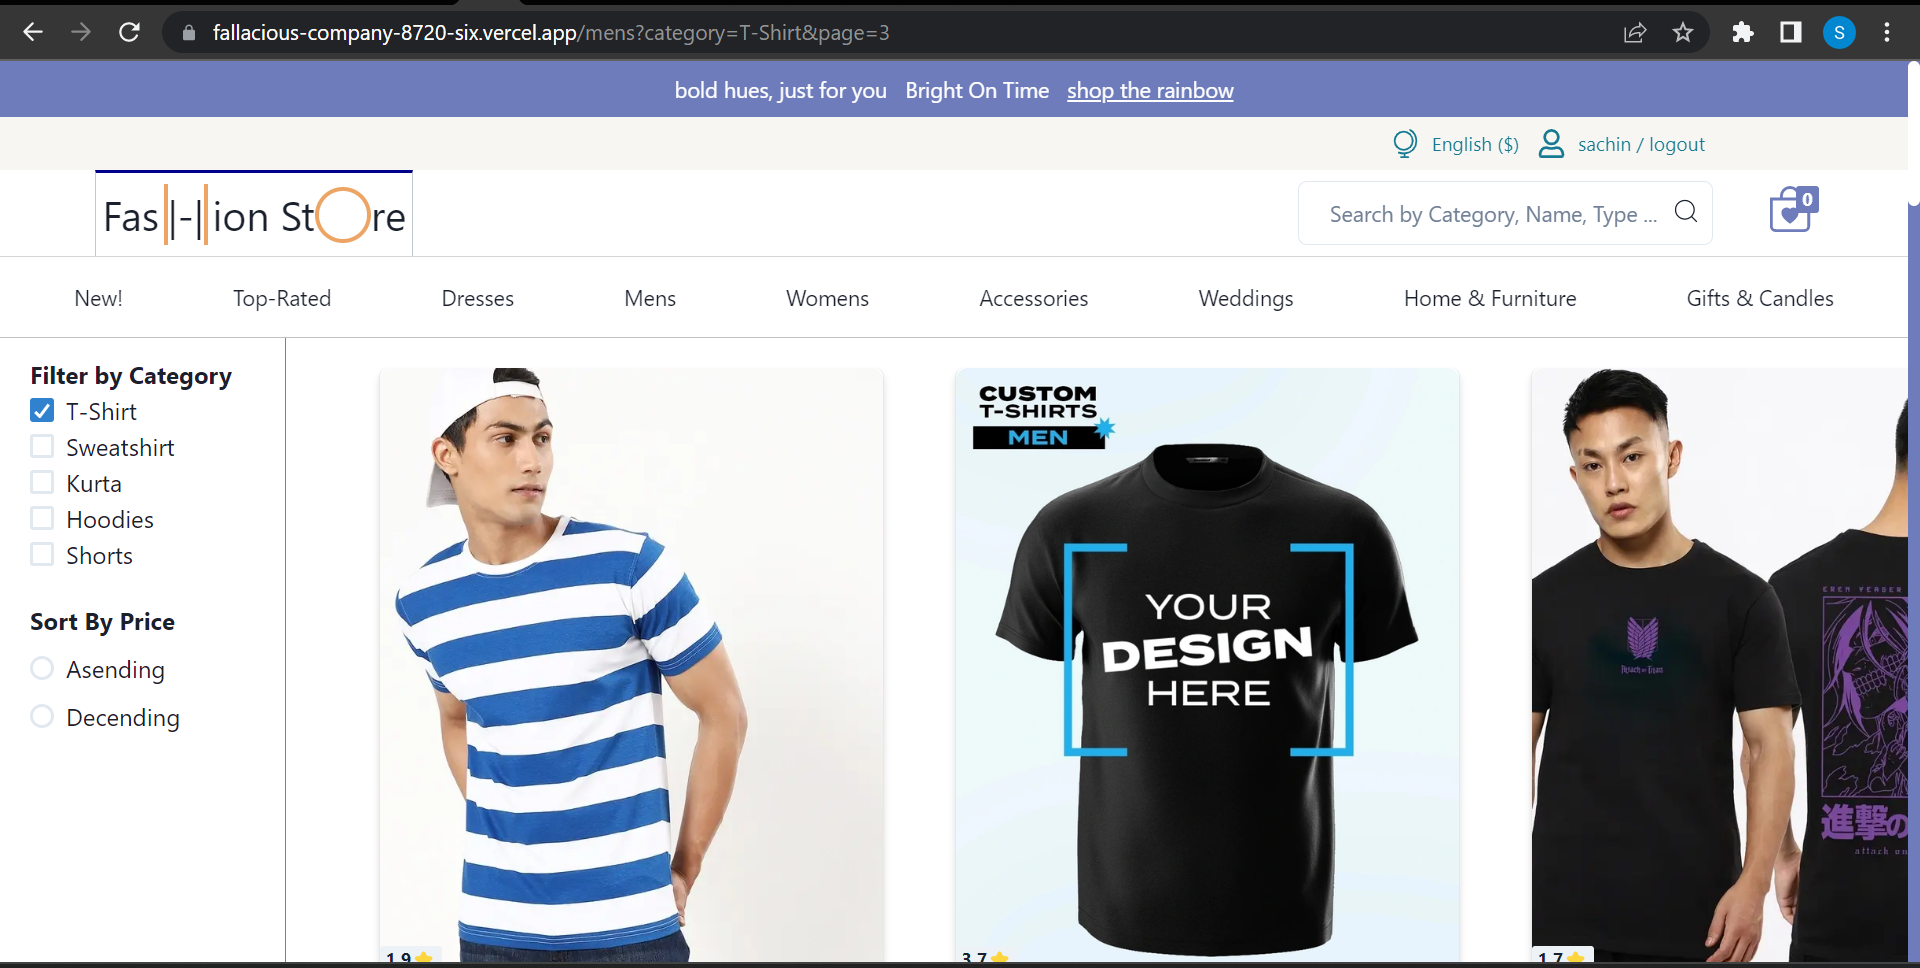Reload the page using the refresh icon
Image resolution: width=1920 pixels, height=968 pixels.
pos(129,33)
